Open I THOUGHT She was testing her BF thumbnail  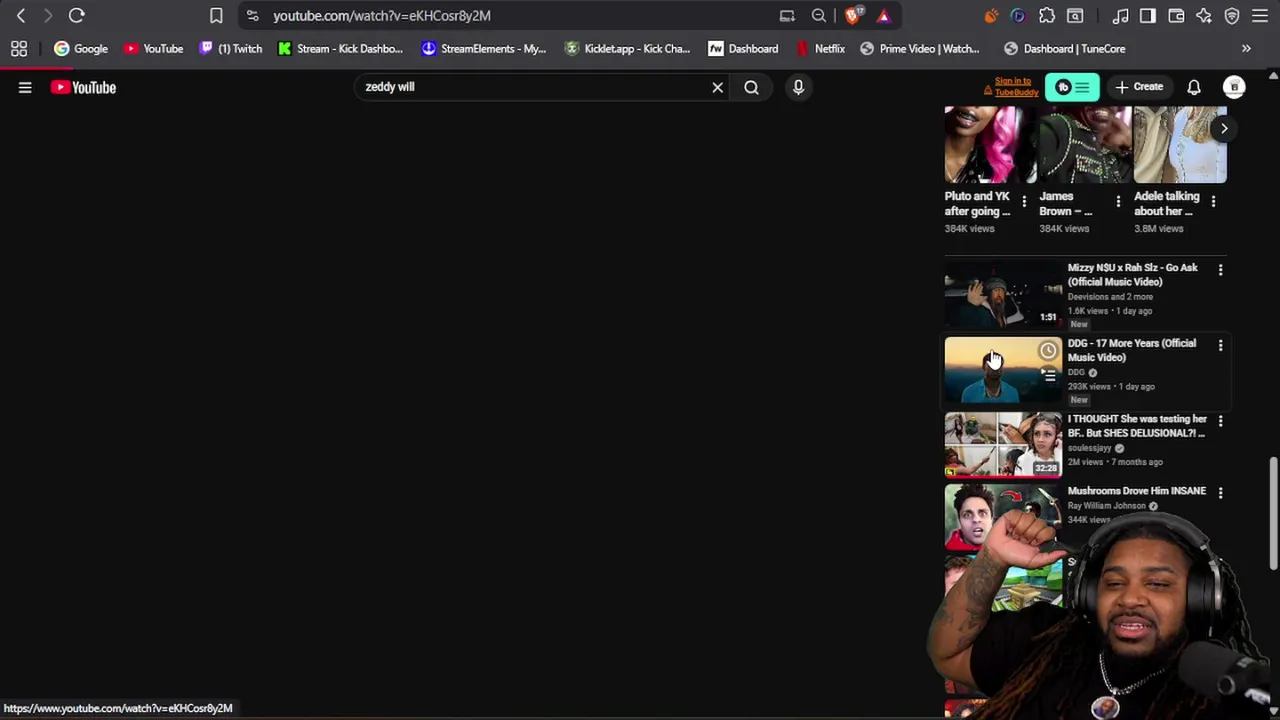[x=1003, y=445]
